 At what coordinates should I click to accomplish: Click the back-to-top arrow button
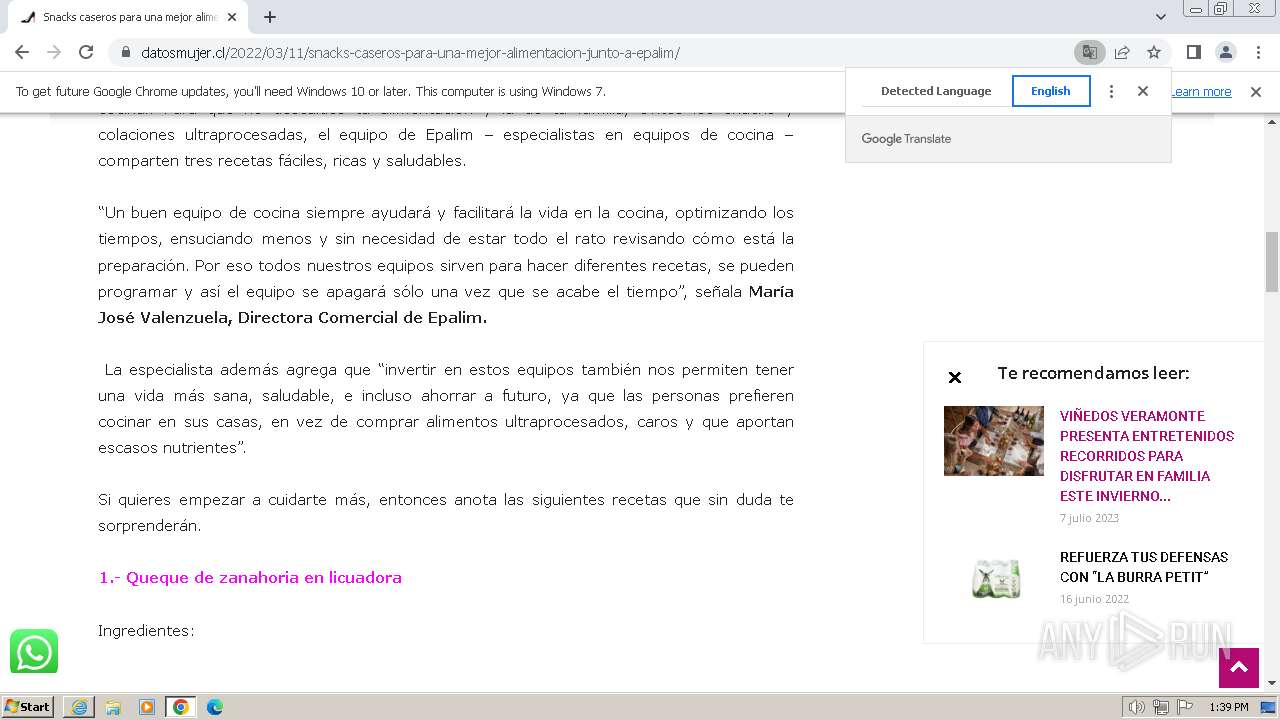click(x=1239, y=667)
